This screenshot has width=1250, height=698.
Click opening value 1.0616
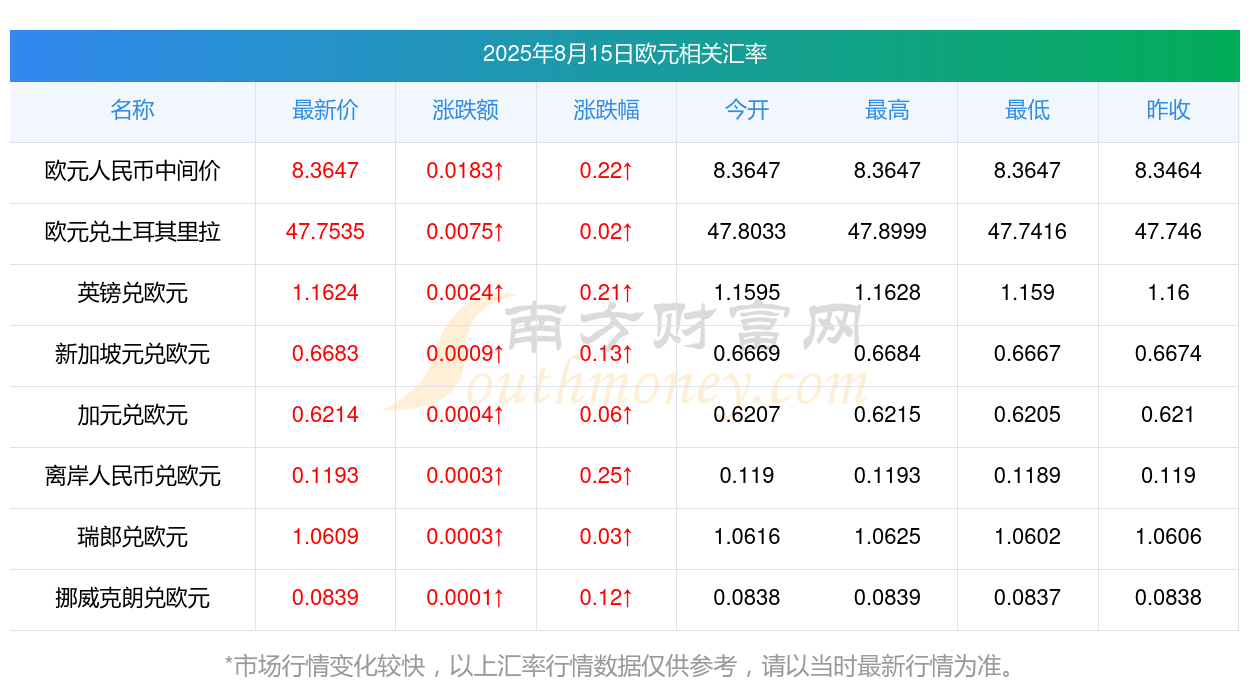pyautogui.click(x=747, y=537)
